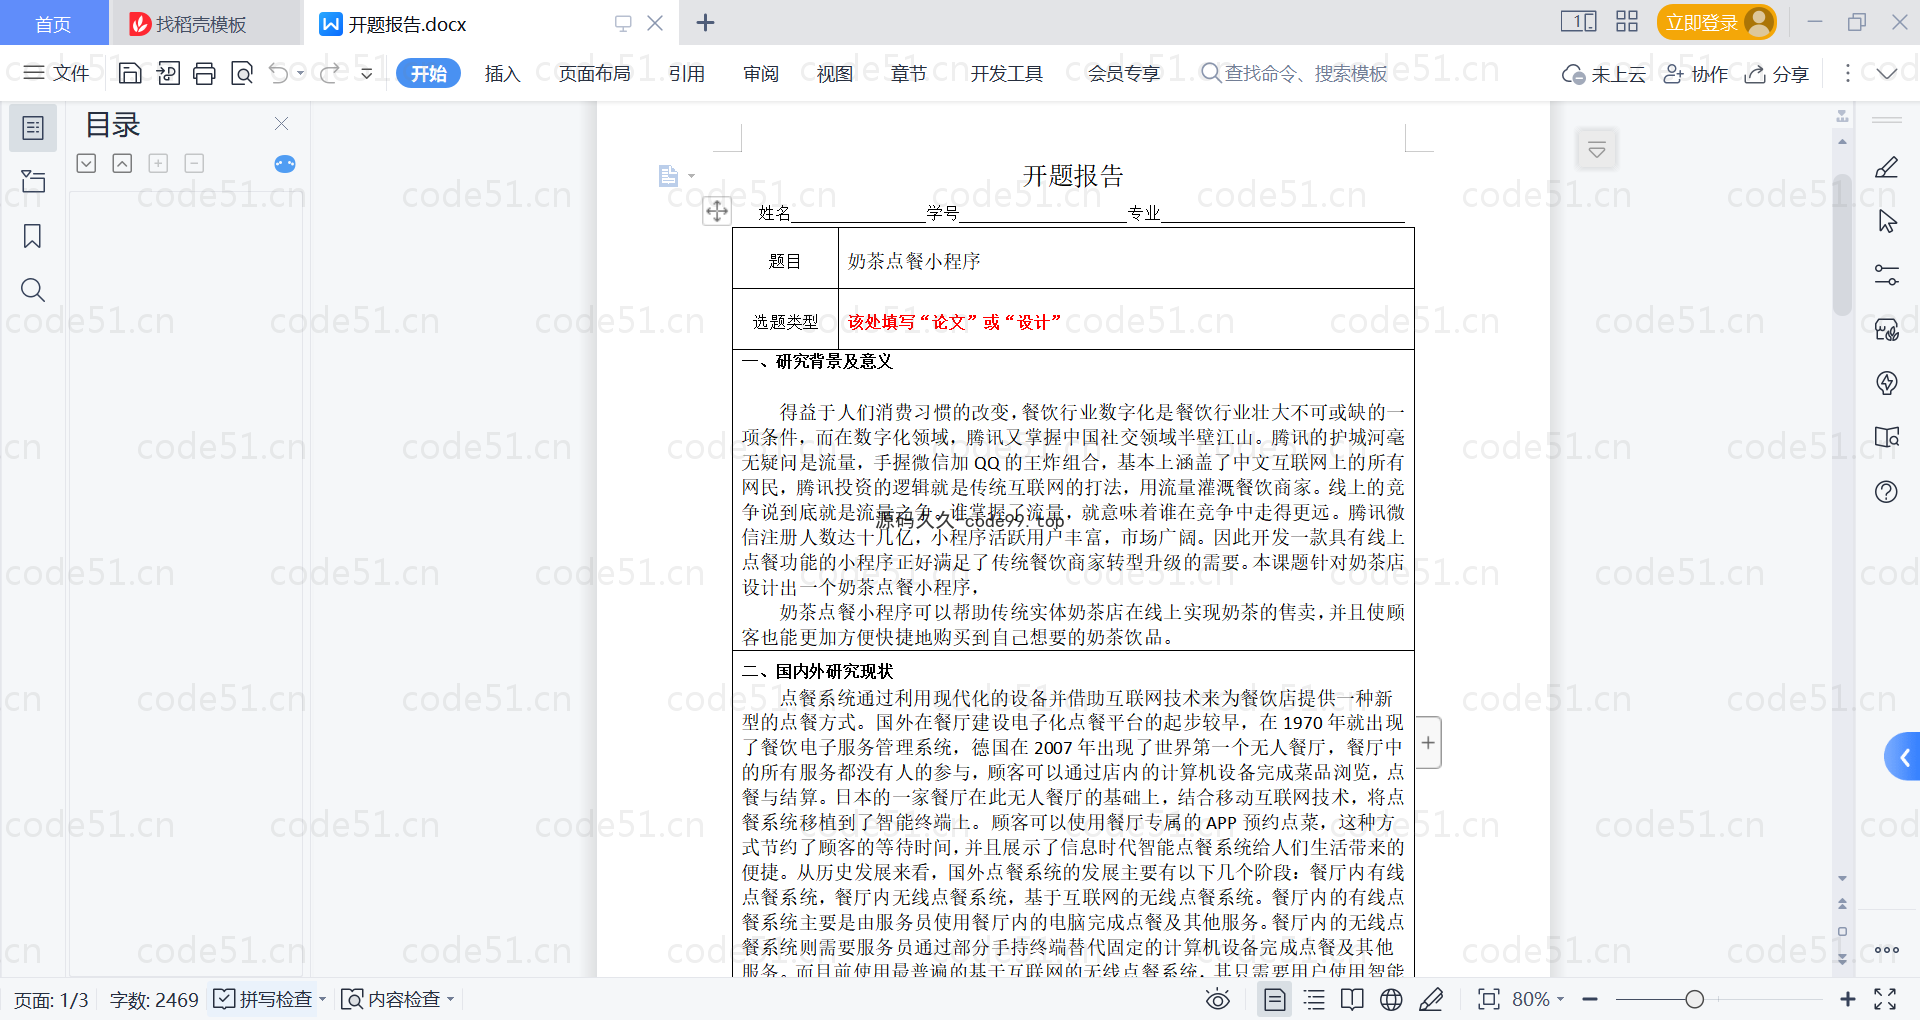Expand undo history dropdown arrow
The width and height of the screenshot is (1920, 1020).
(300, 73)
